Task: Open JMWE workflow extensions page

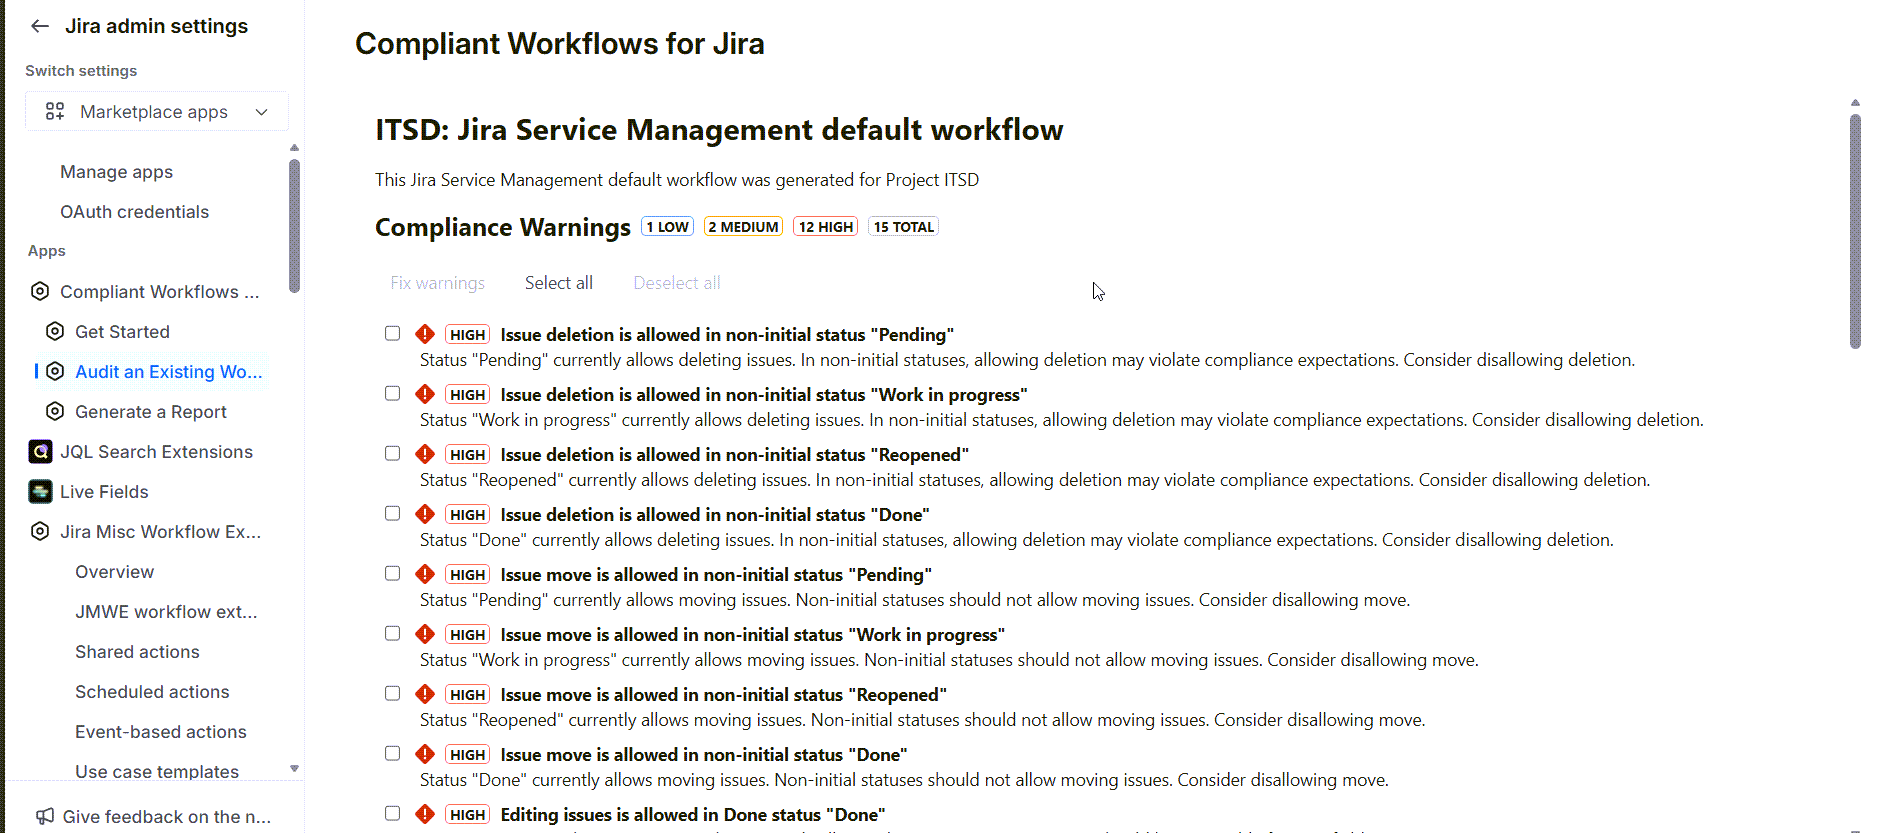Action: (166, 612)
